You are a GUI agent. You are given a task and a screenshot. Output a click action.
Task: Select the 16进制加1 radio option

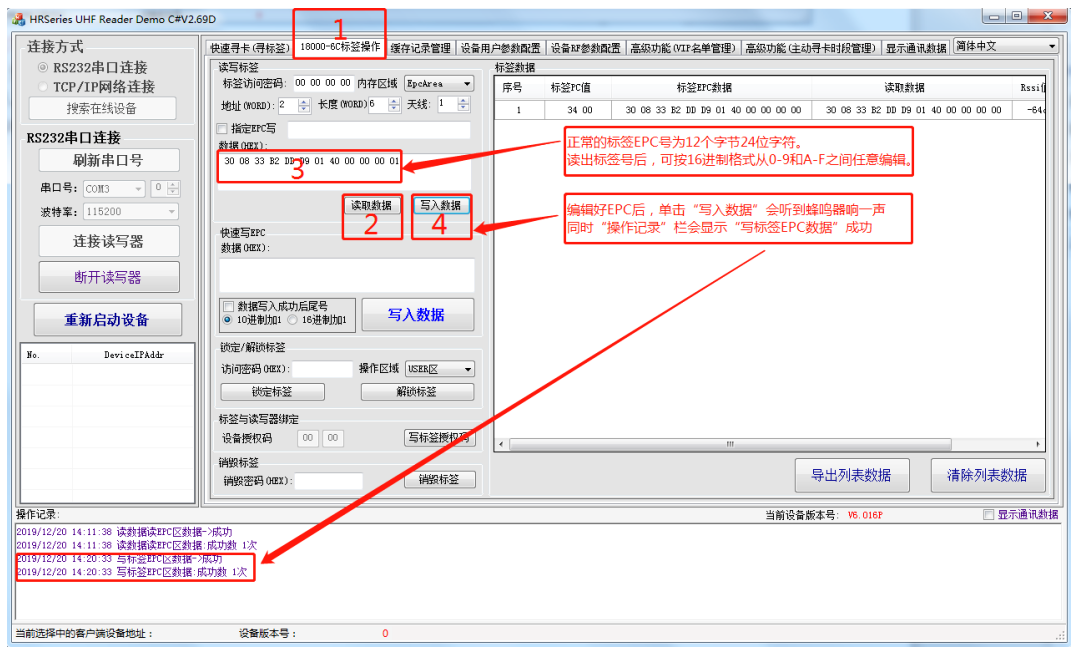point(292,320)
